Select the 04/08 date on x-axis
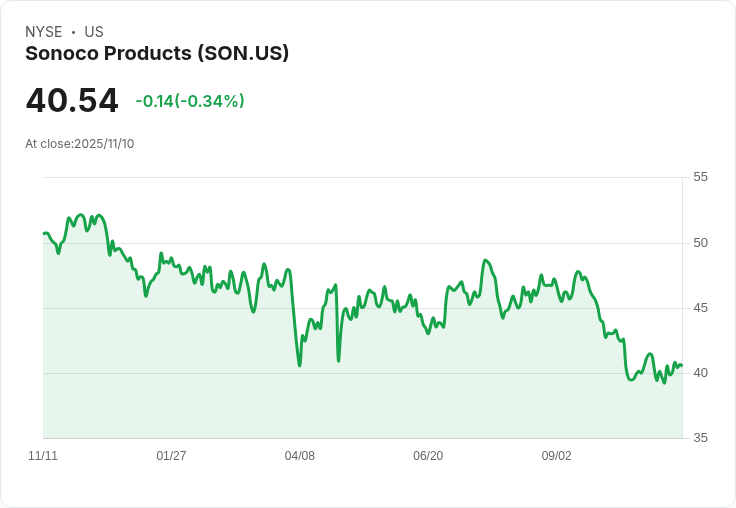The image size is (736, 508). tap(300, 456)
